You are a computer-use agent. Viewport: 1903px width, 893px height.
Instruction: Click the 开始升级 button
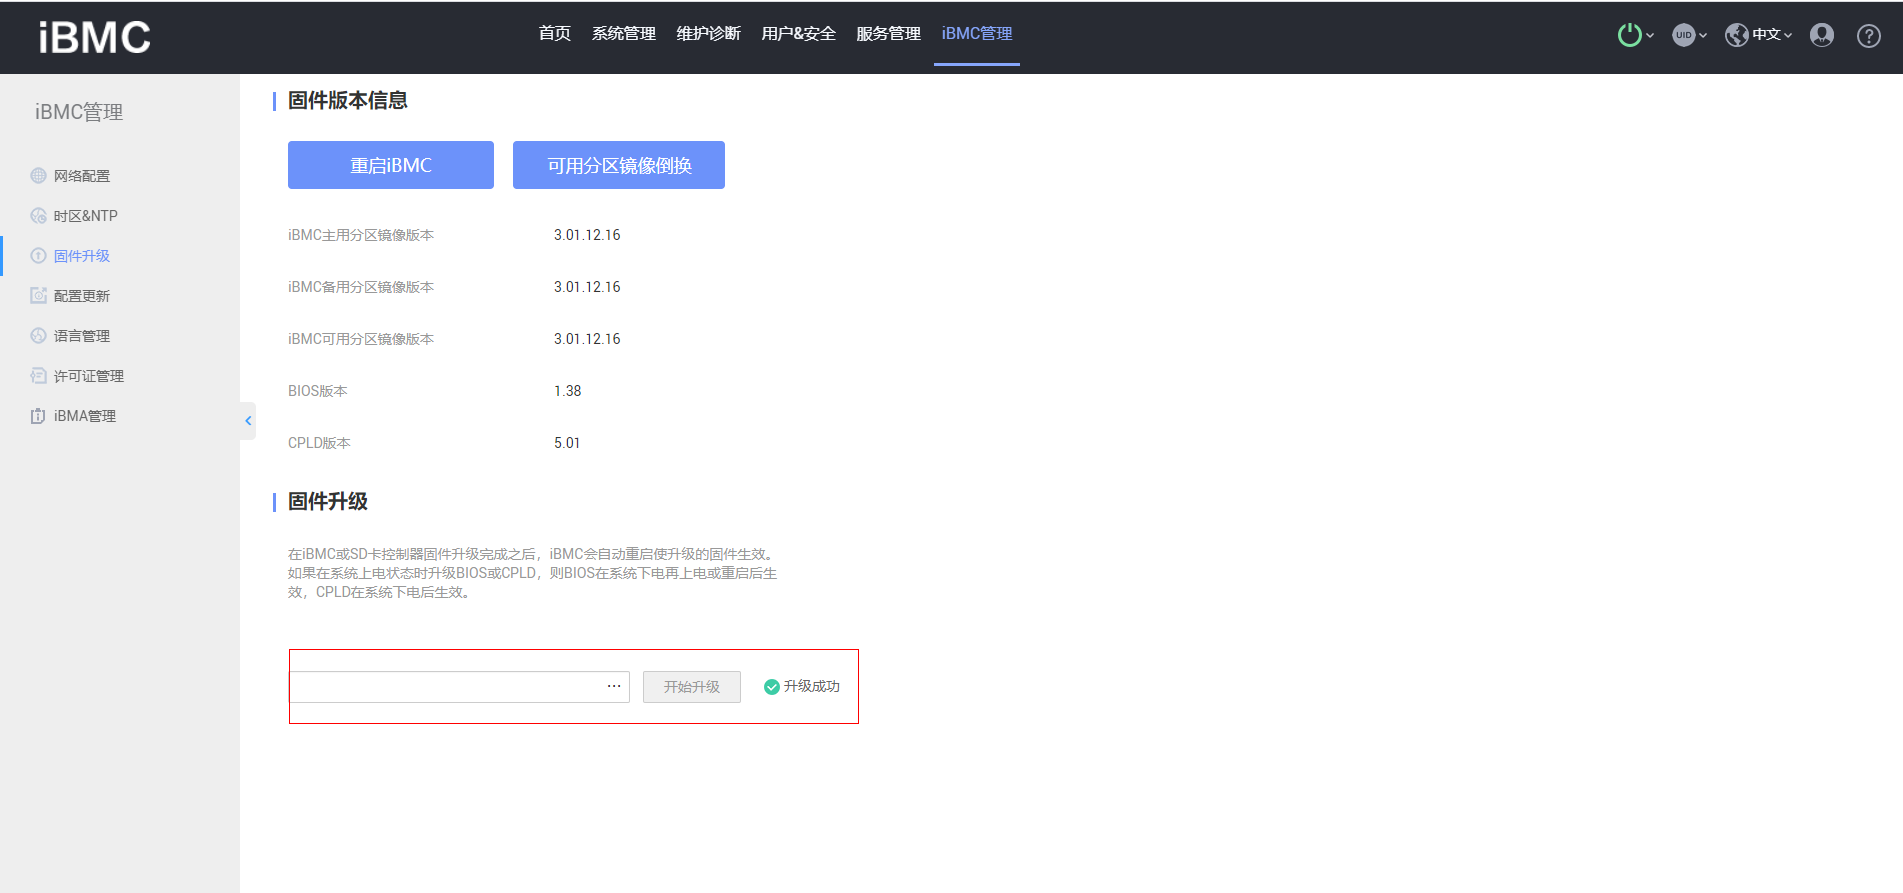(x=692, y=687)
